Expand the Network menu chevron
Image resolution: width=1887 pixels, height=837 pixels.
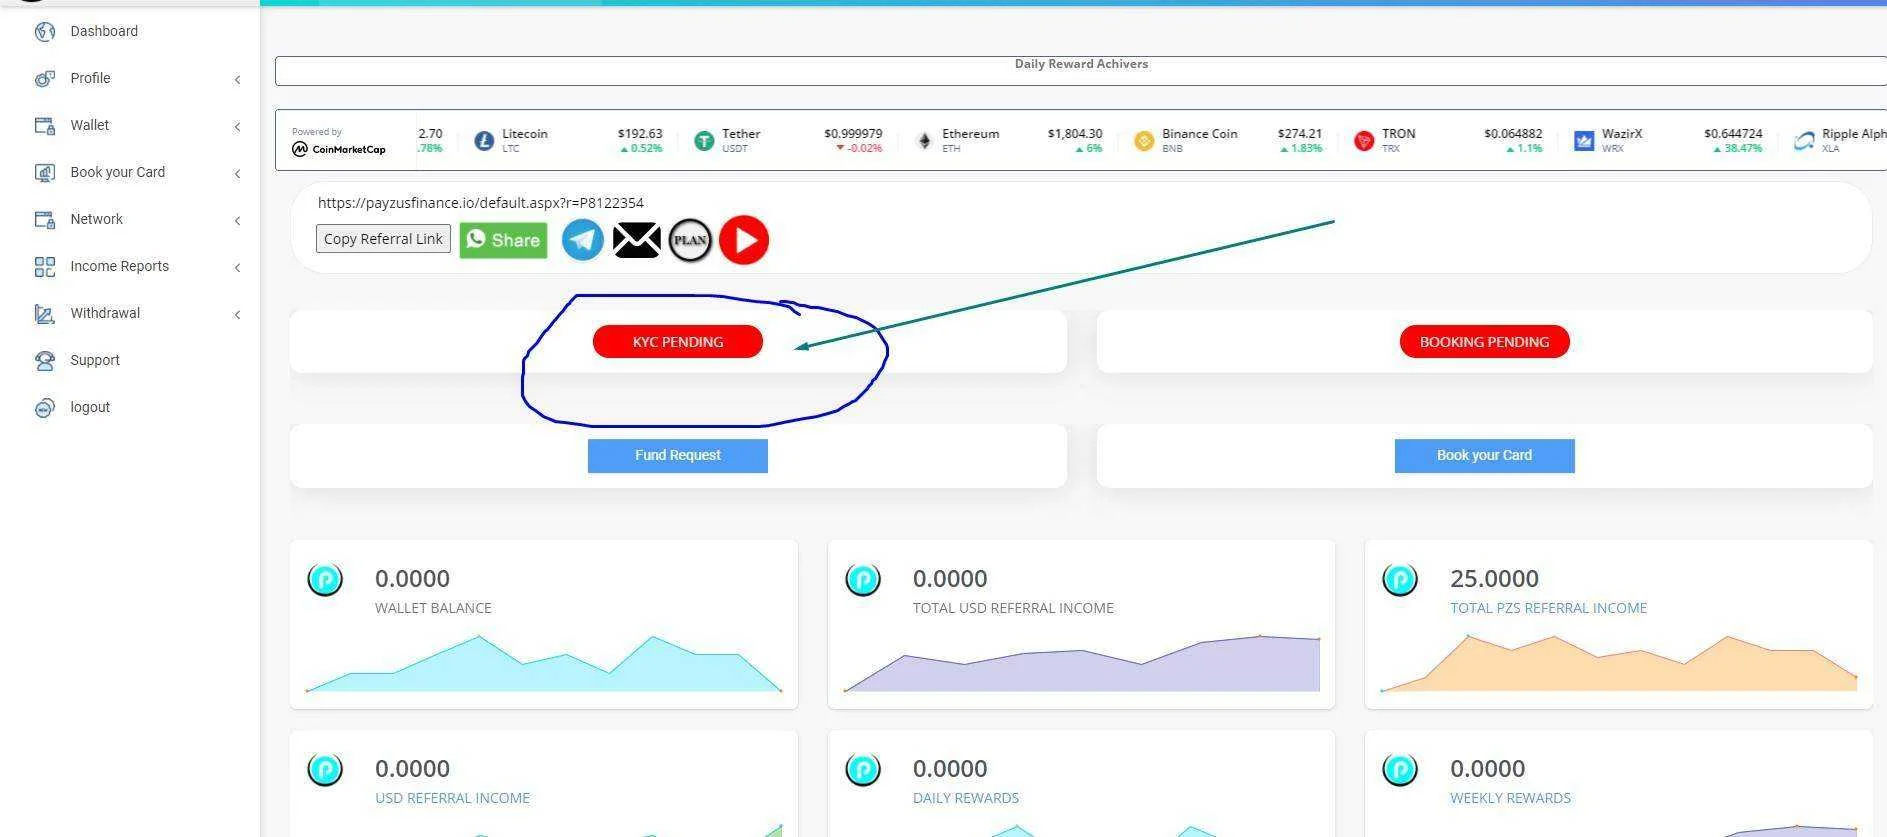pyautogui.click(x=237, y=221)
